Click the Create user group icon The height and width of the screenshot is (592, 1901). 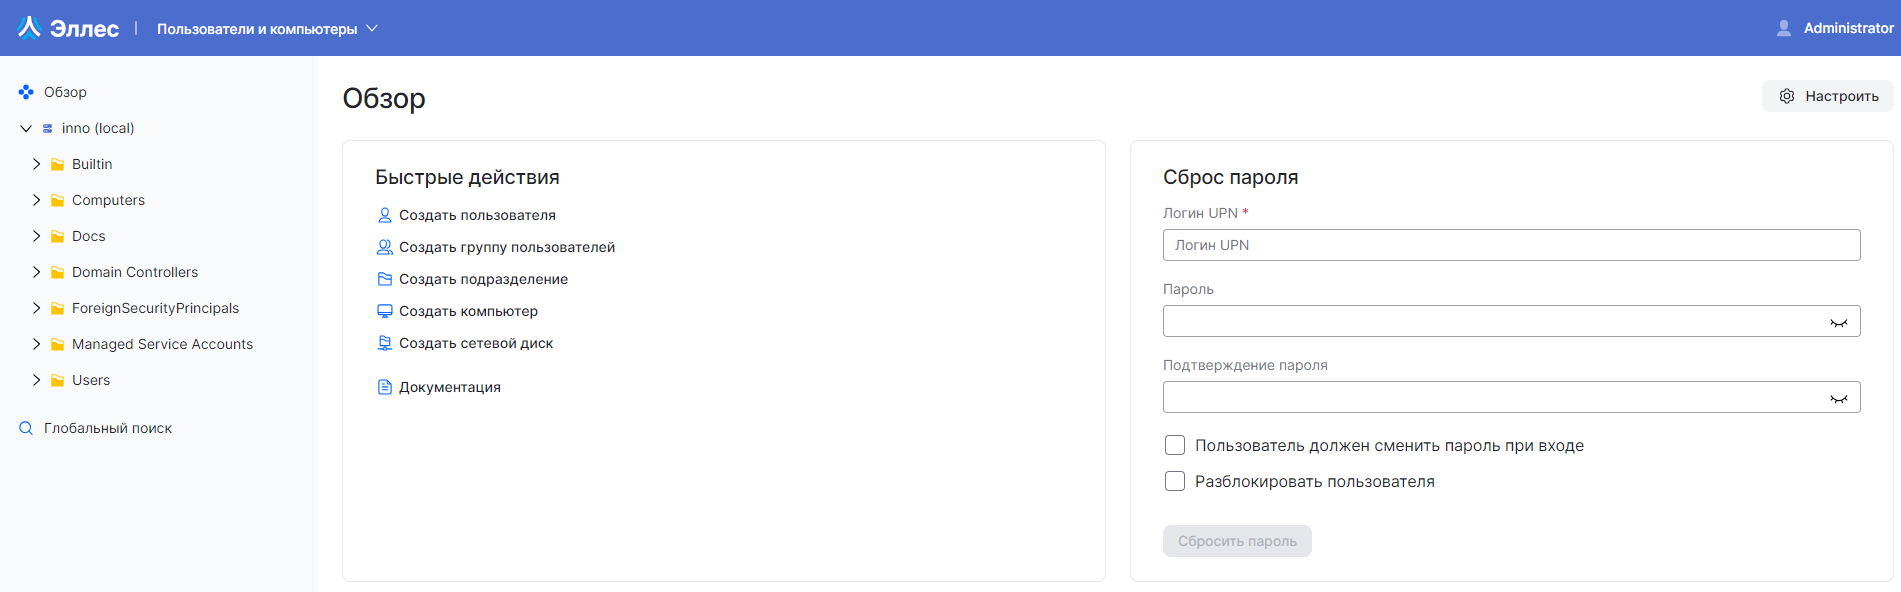pos(384,247)
